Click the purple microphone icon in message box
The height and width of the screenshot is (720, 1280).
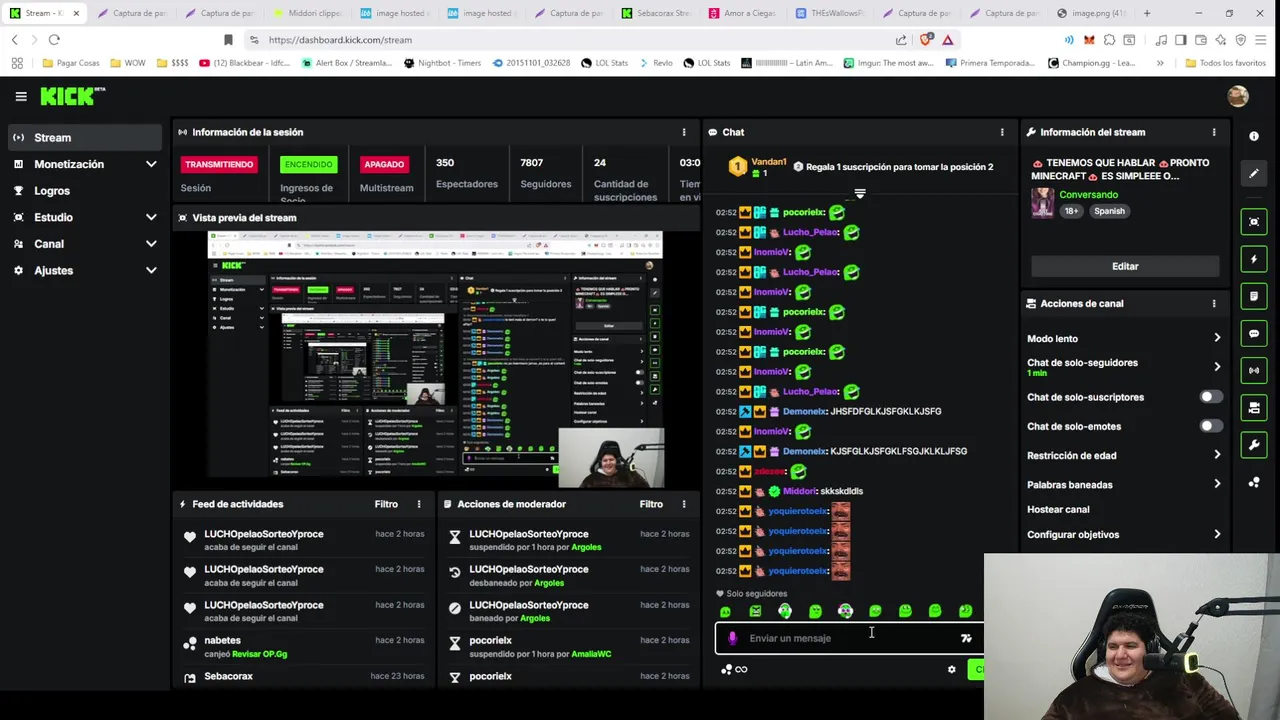(x=733, y=638)
